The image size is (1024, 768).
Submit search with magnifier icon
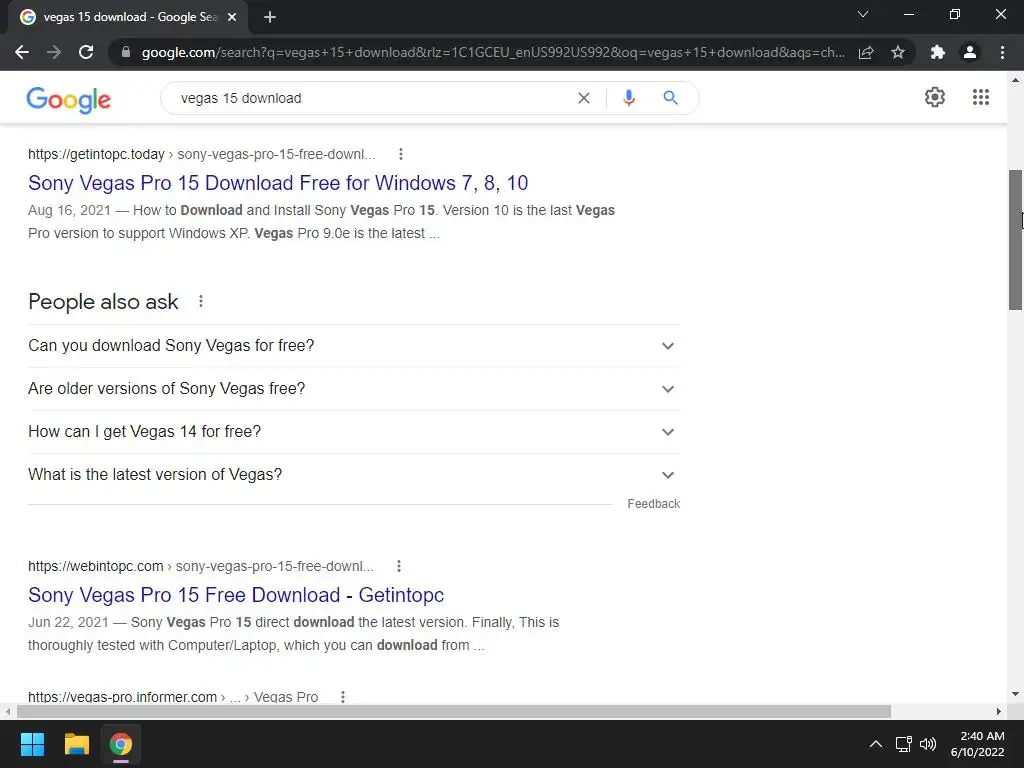(x=670, y=98)
